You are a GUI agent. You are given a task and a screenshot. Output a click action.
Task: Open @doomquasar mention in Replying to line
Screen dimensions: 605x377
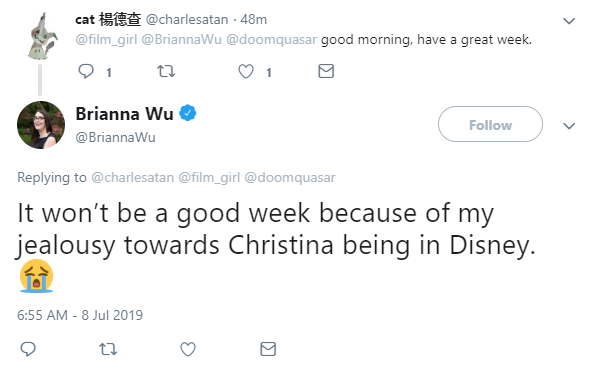point(290,178)
